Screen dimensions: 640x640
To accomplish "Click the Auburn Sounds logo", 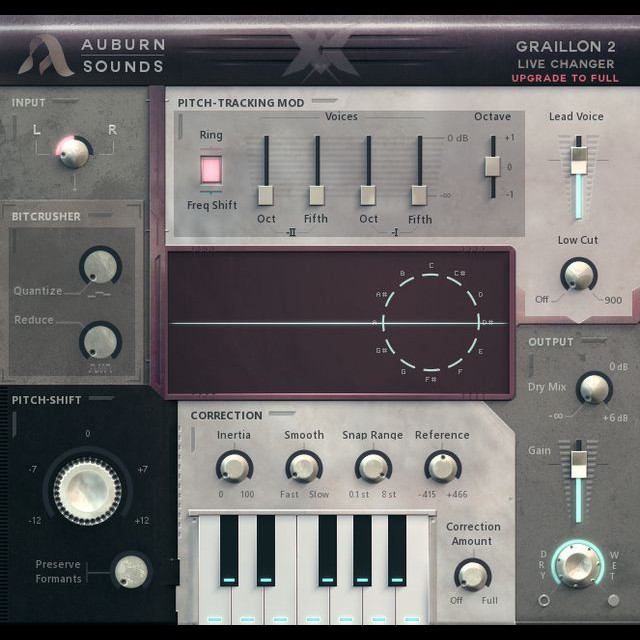I will click(92, 55).
